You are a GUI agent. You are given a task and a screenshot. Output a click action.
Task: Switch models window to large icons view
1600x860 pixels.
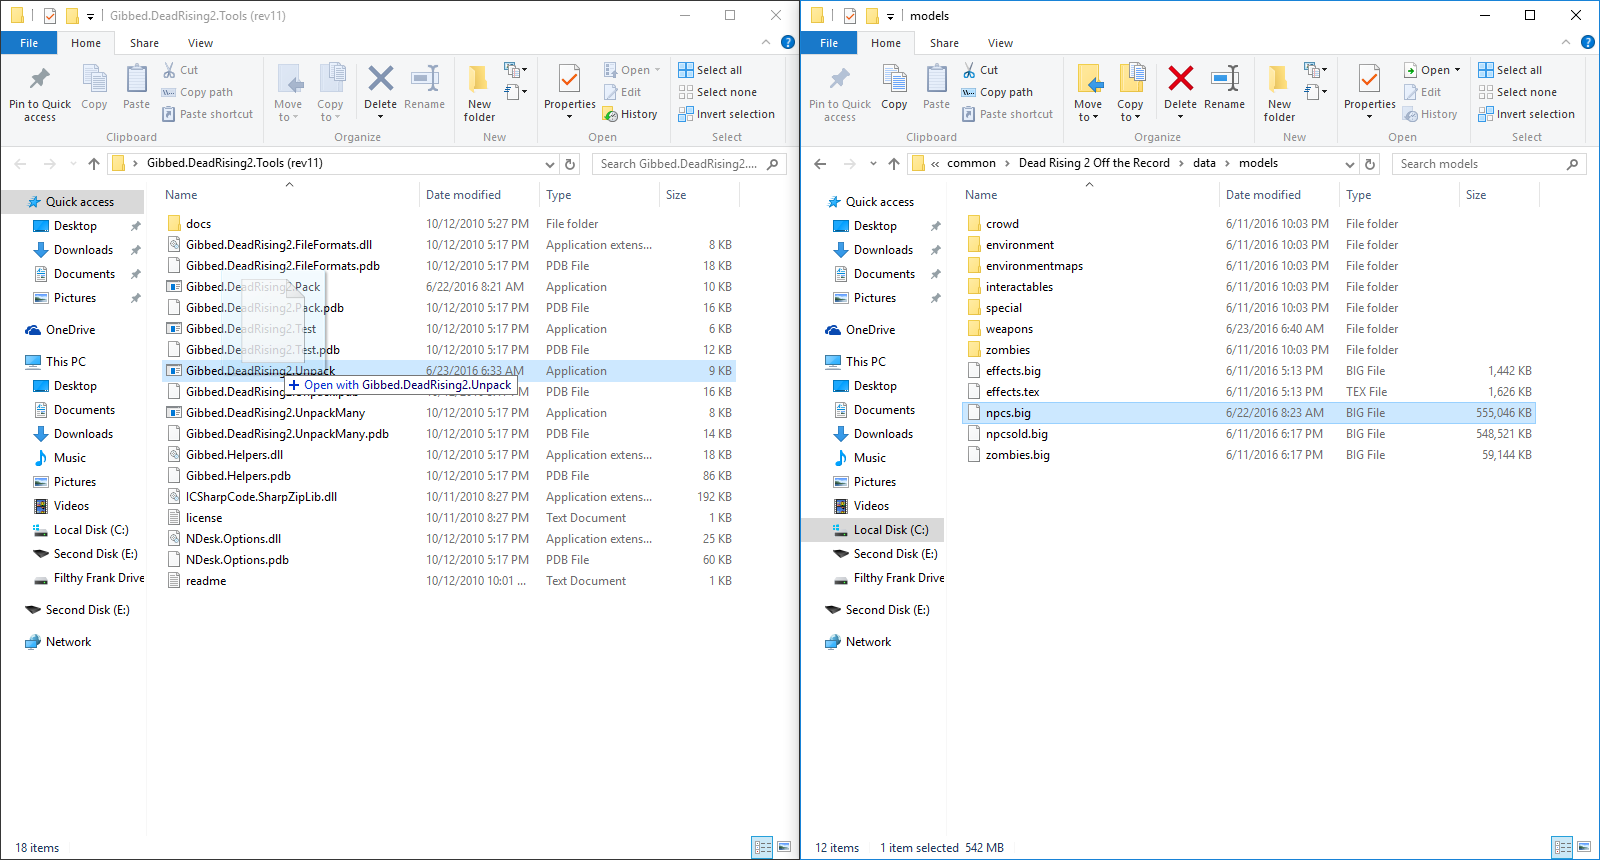click(1584, 847)
